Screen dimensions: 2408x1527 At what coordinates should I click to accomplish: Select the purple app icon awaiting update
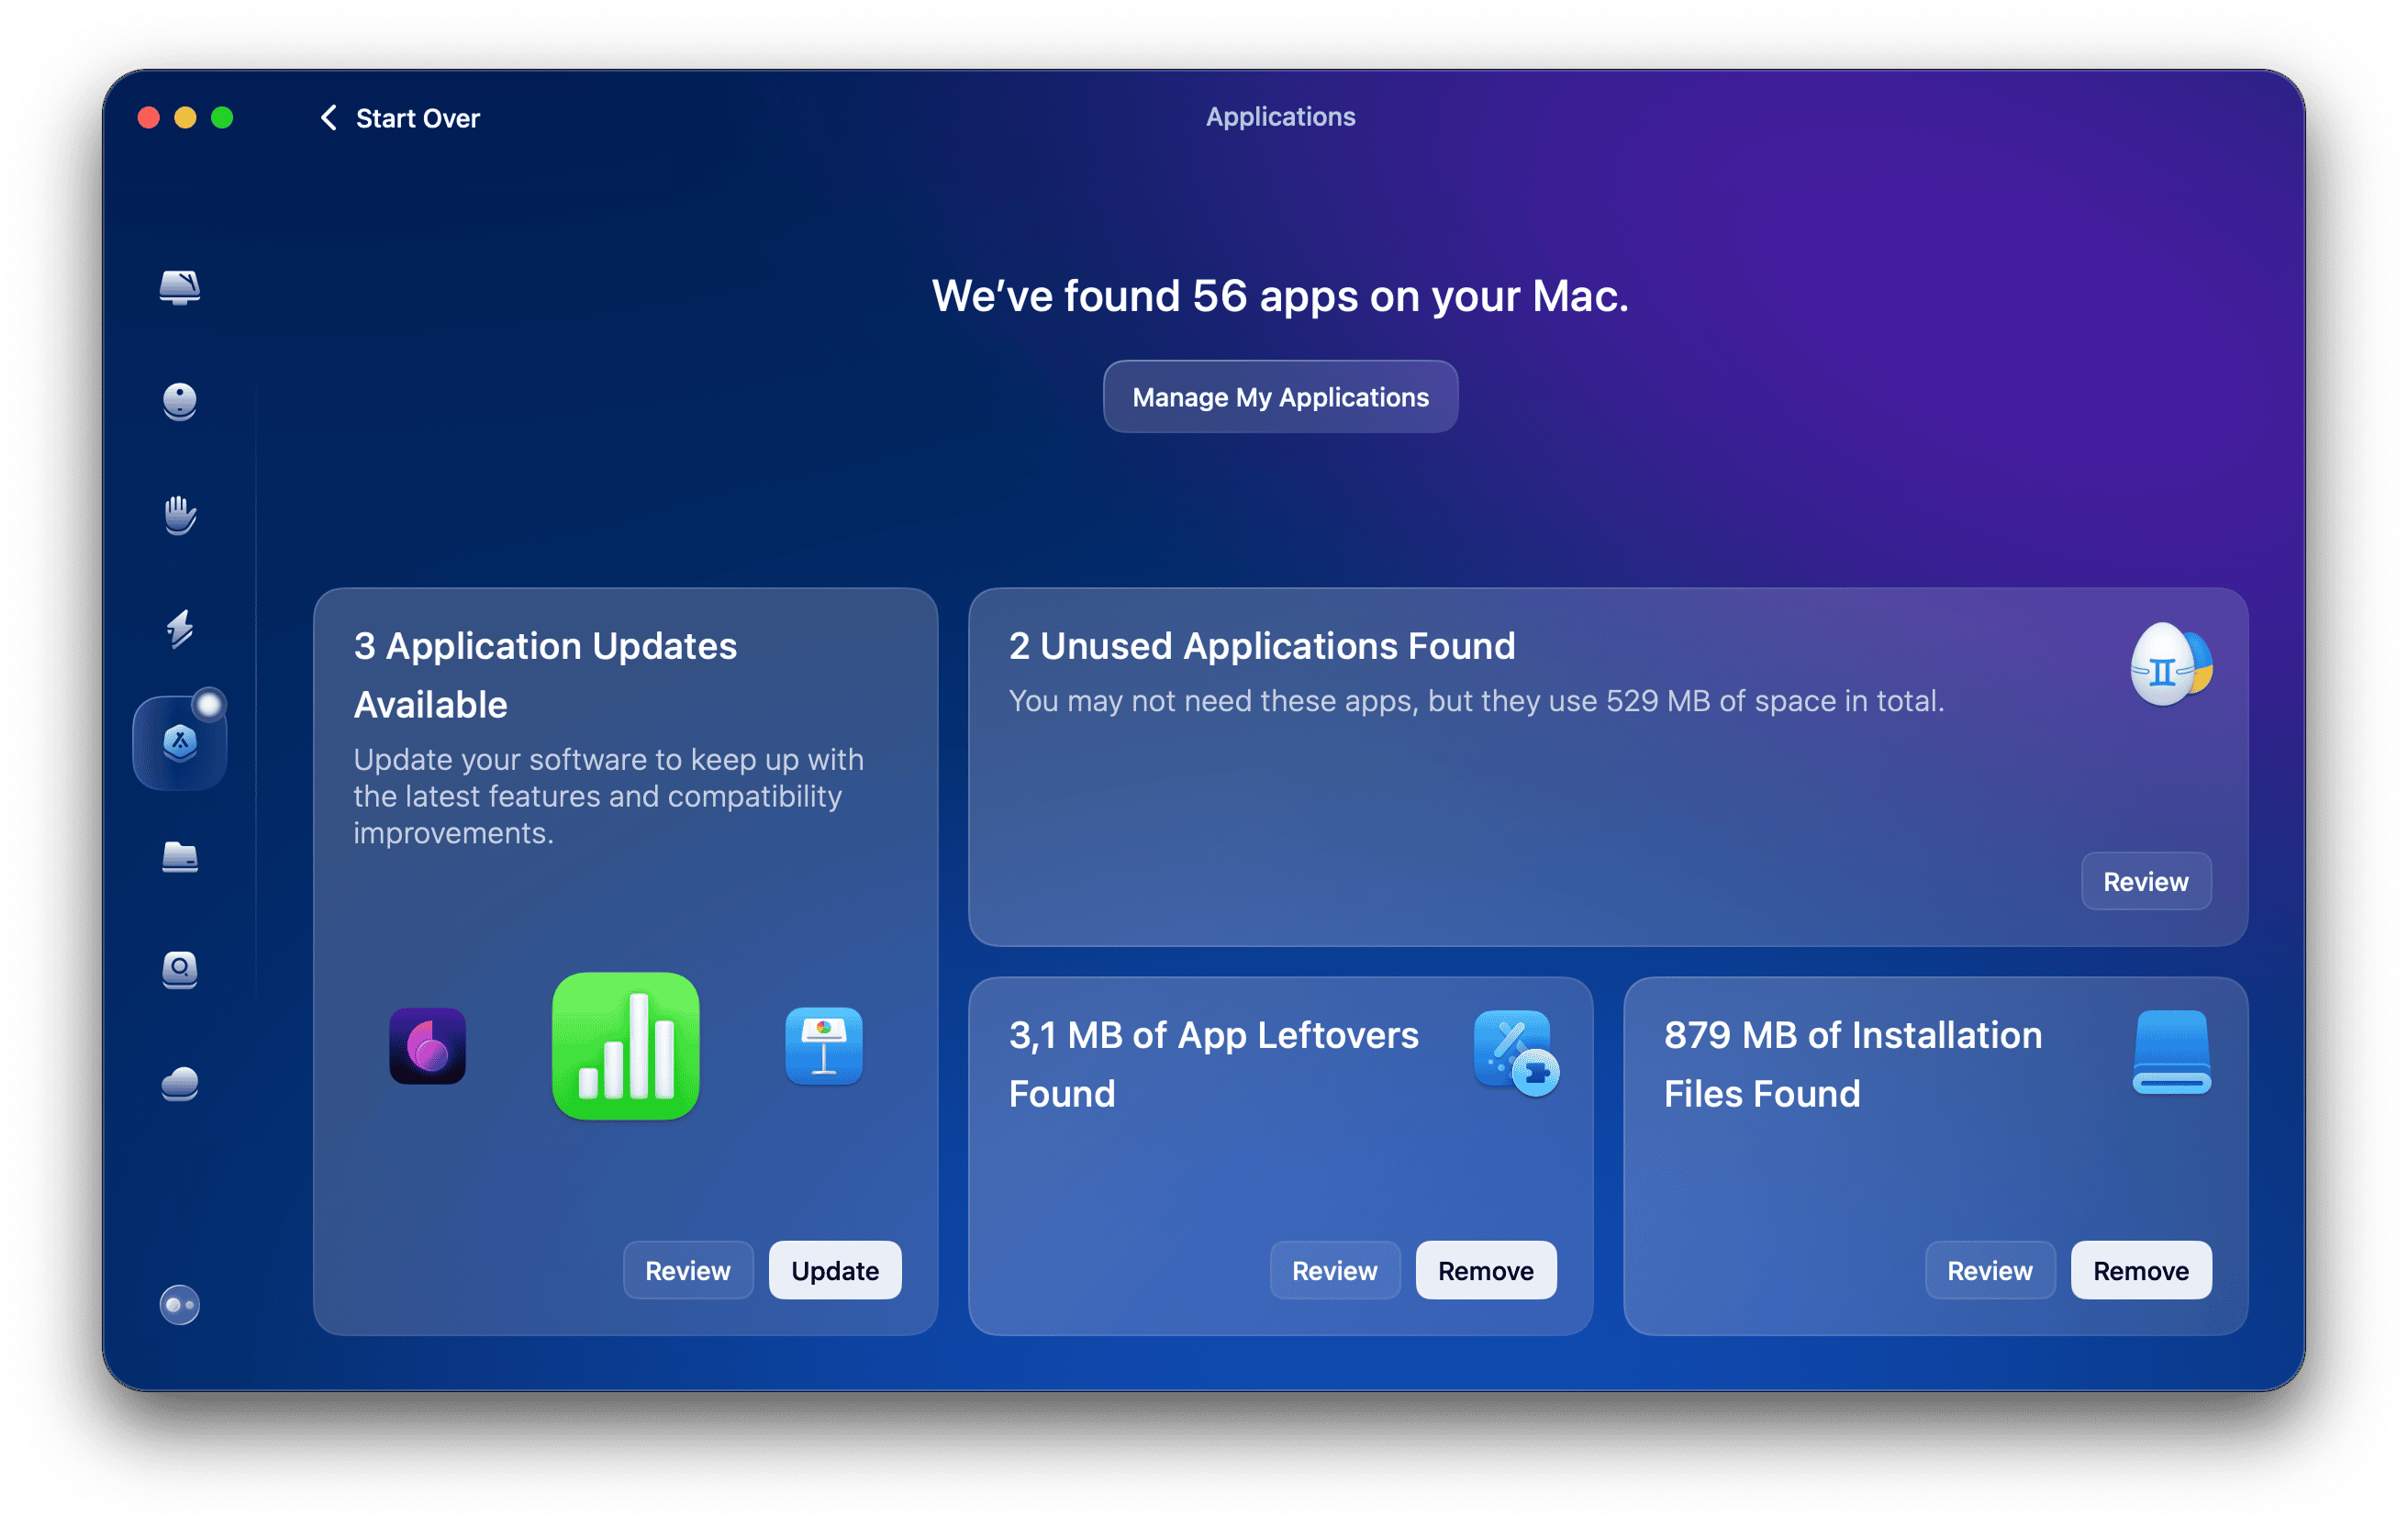coord(428,1047)
